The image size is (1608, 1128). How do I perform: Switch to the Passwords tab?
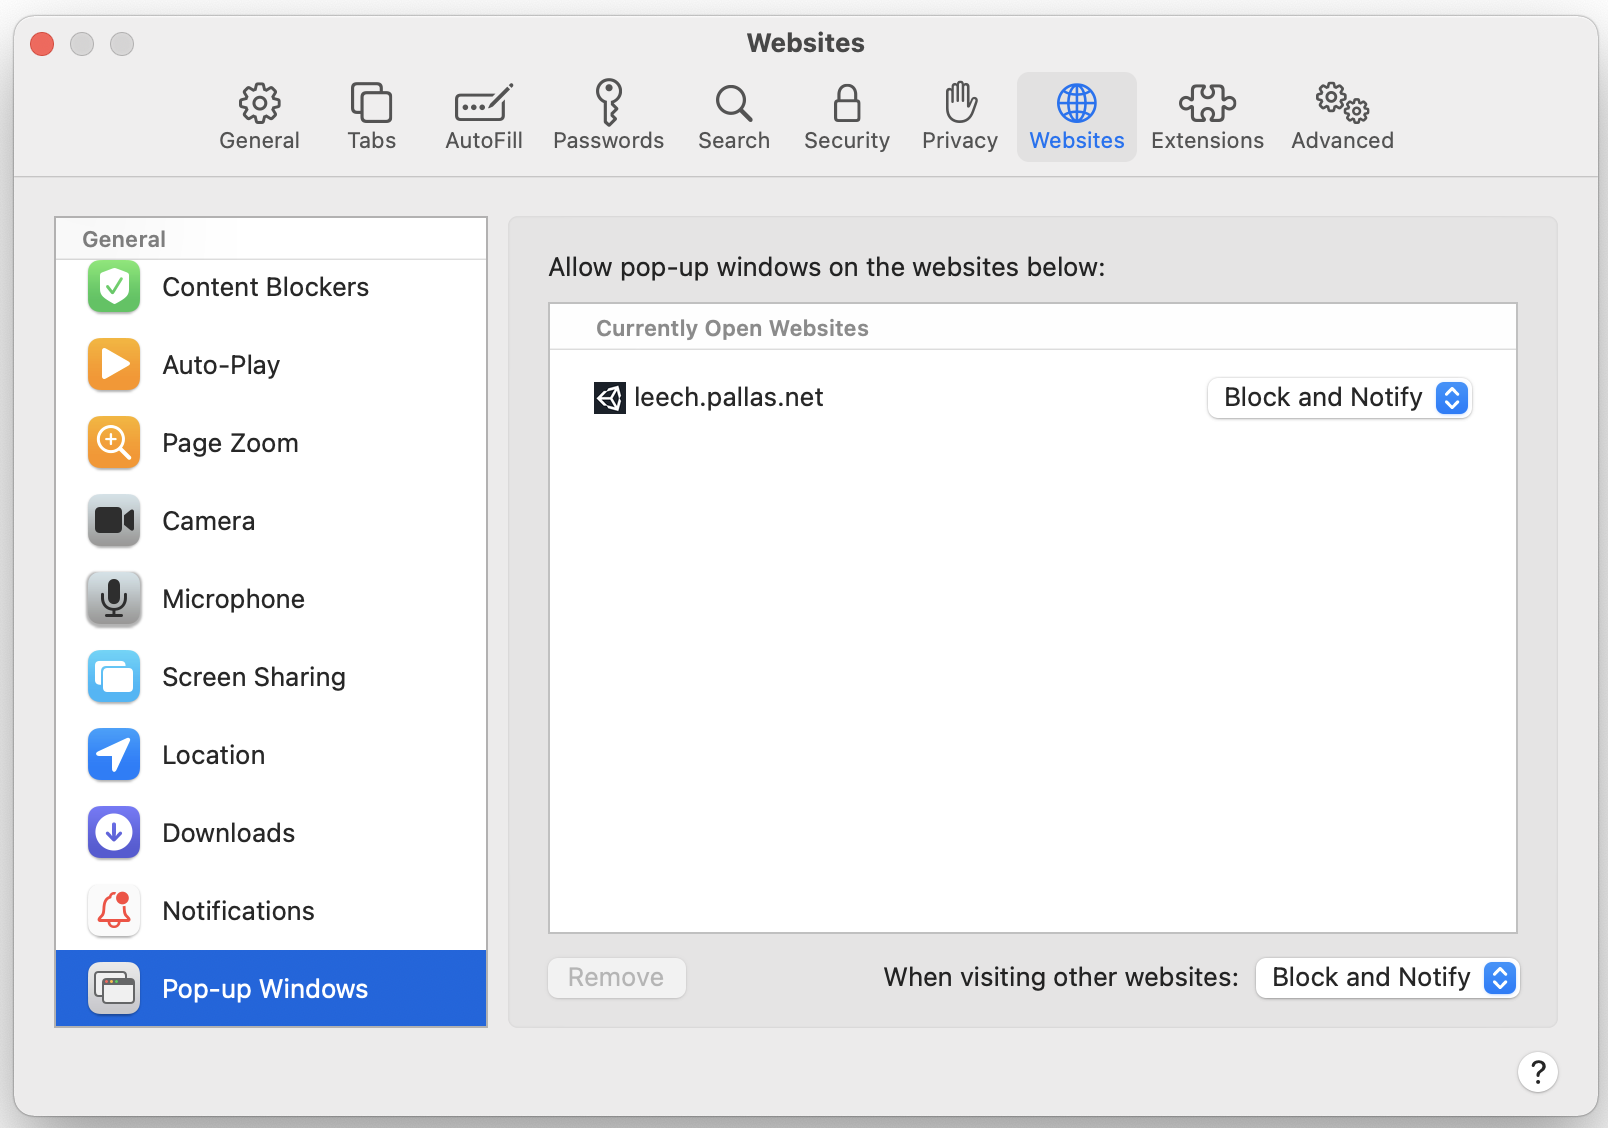pyautogui.click(x=608, y=117)
